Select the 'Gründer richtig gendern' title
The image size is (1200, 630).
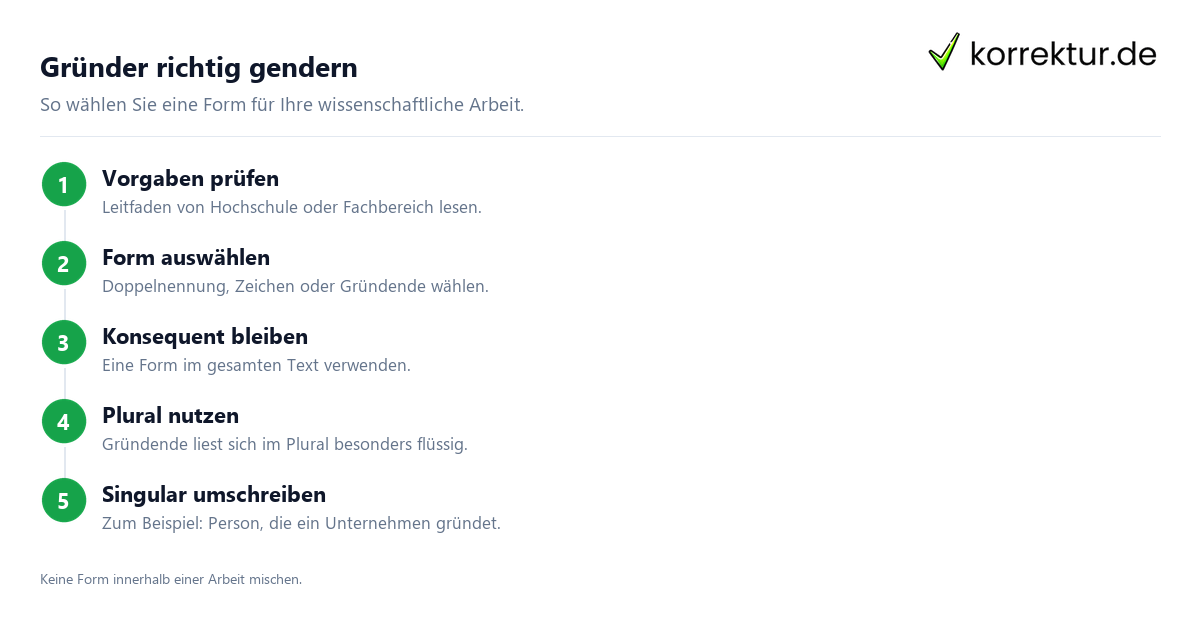tap(199, 68)
